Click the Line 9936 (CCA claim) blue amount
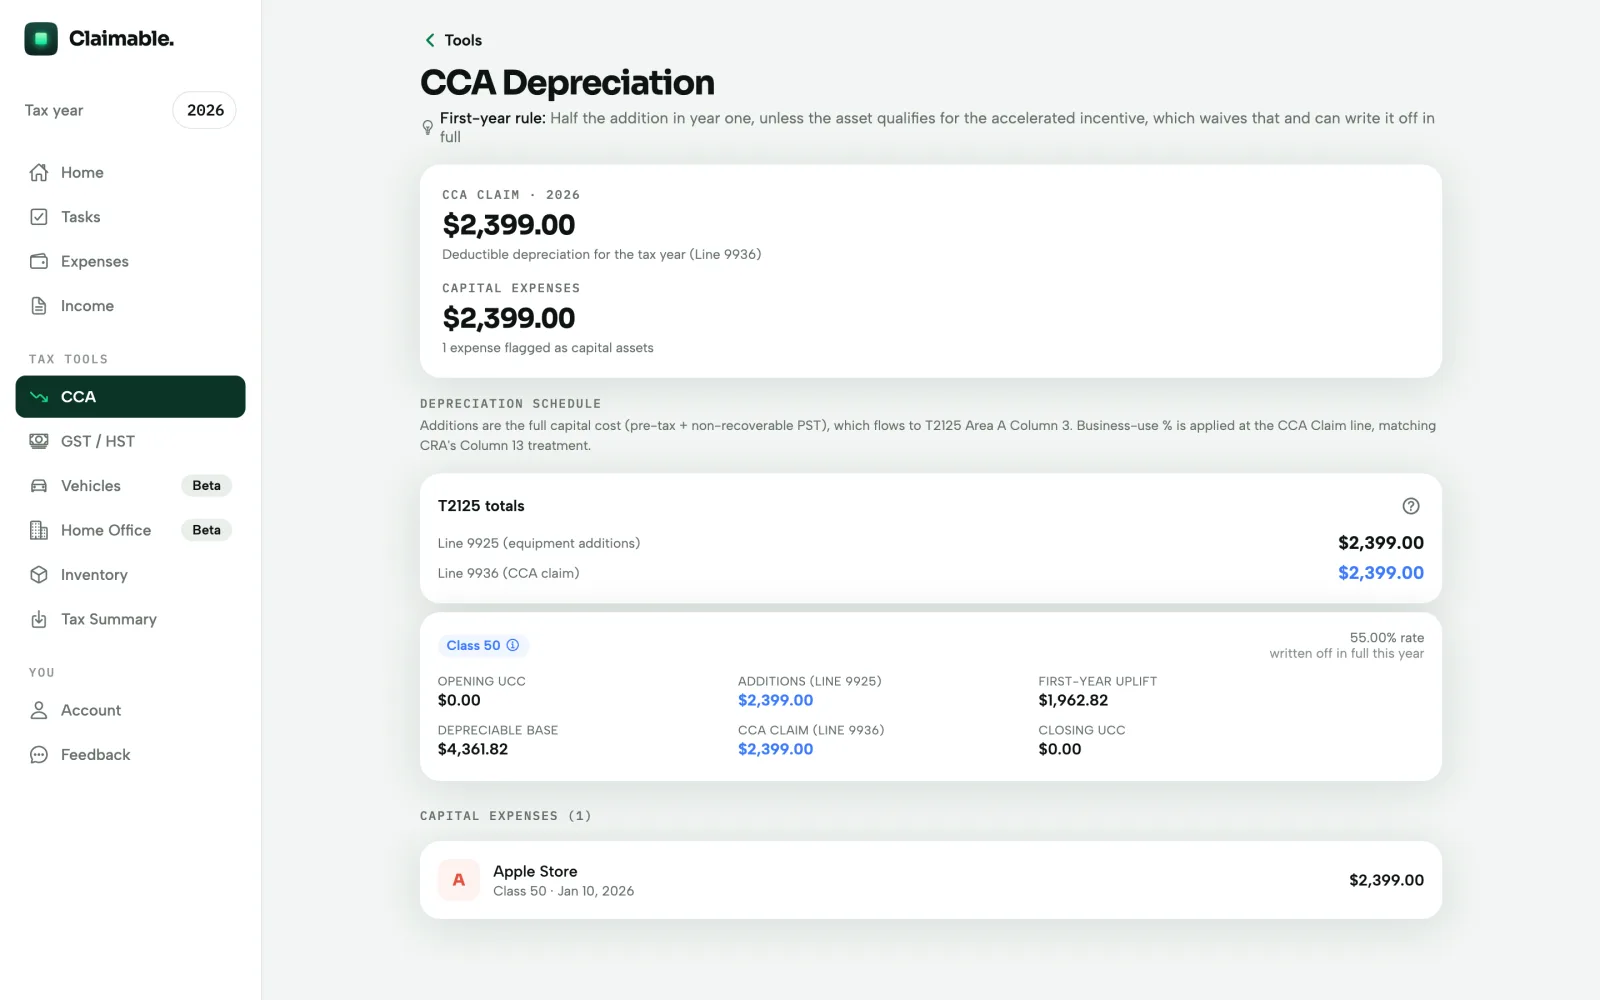The width and height of the screenshot is (1600, 1000). pyautogui.click(x=1381, y=573)
